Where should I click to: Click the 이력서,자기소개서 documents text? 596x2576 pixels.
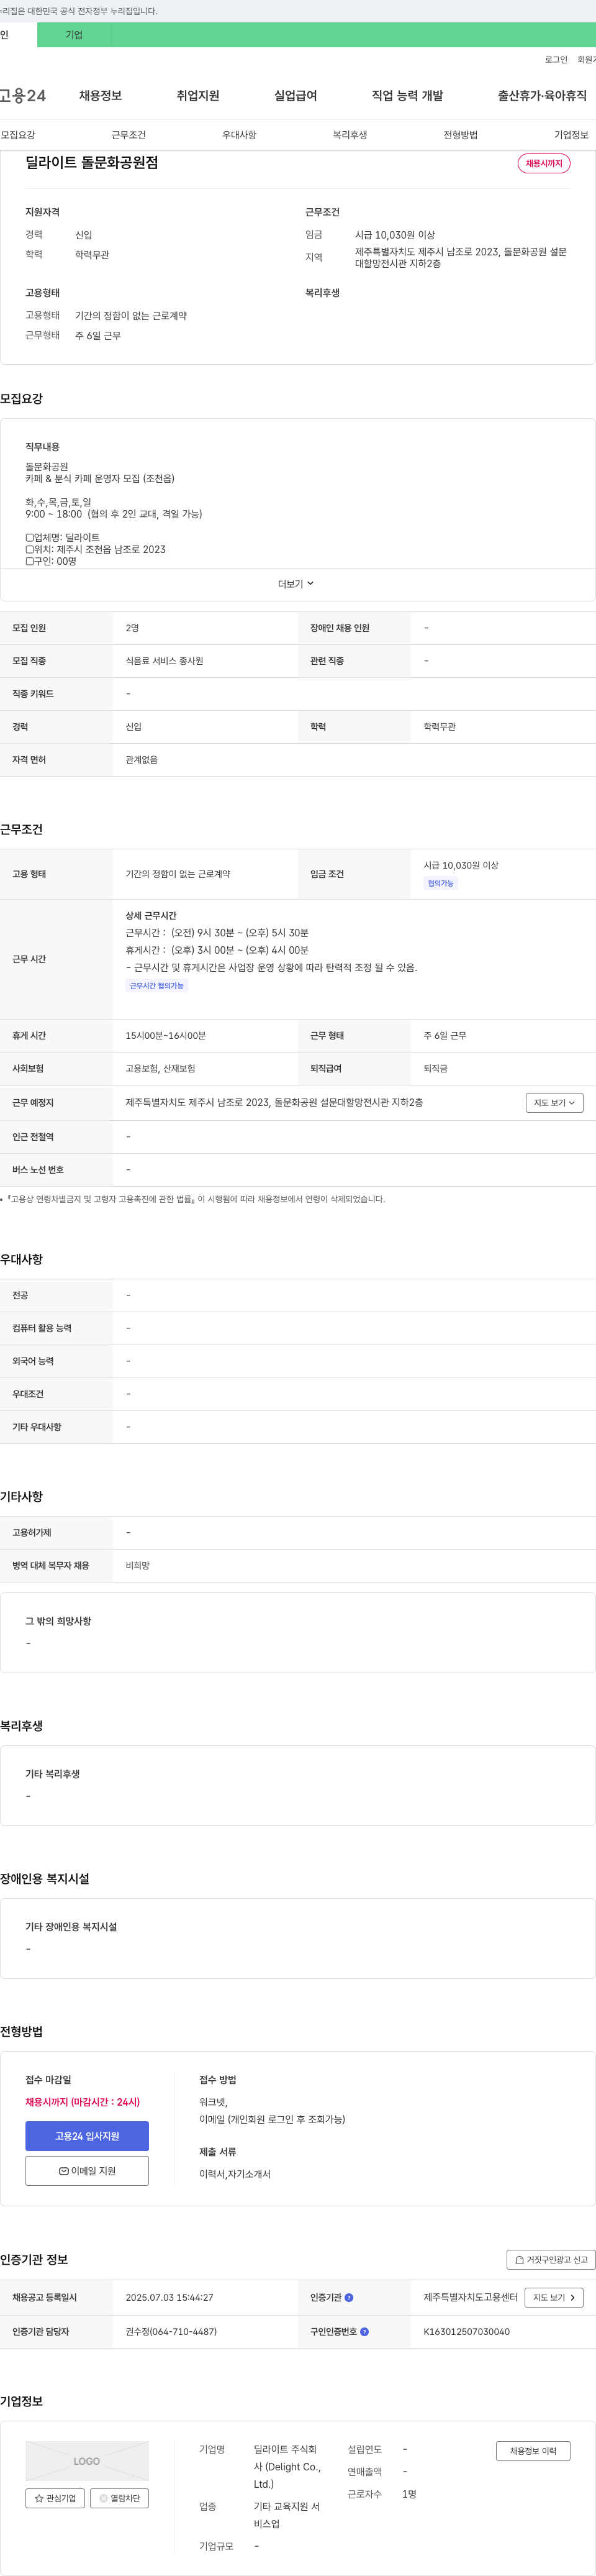click(235, 2174)
